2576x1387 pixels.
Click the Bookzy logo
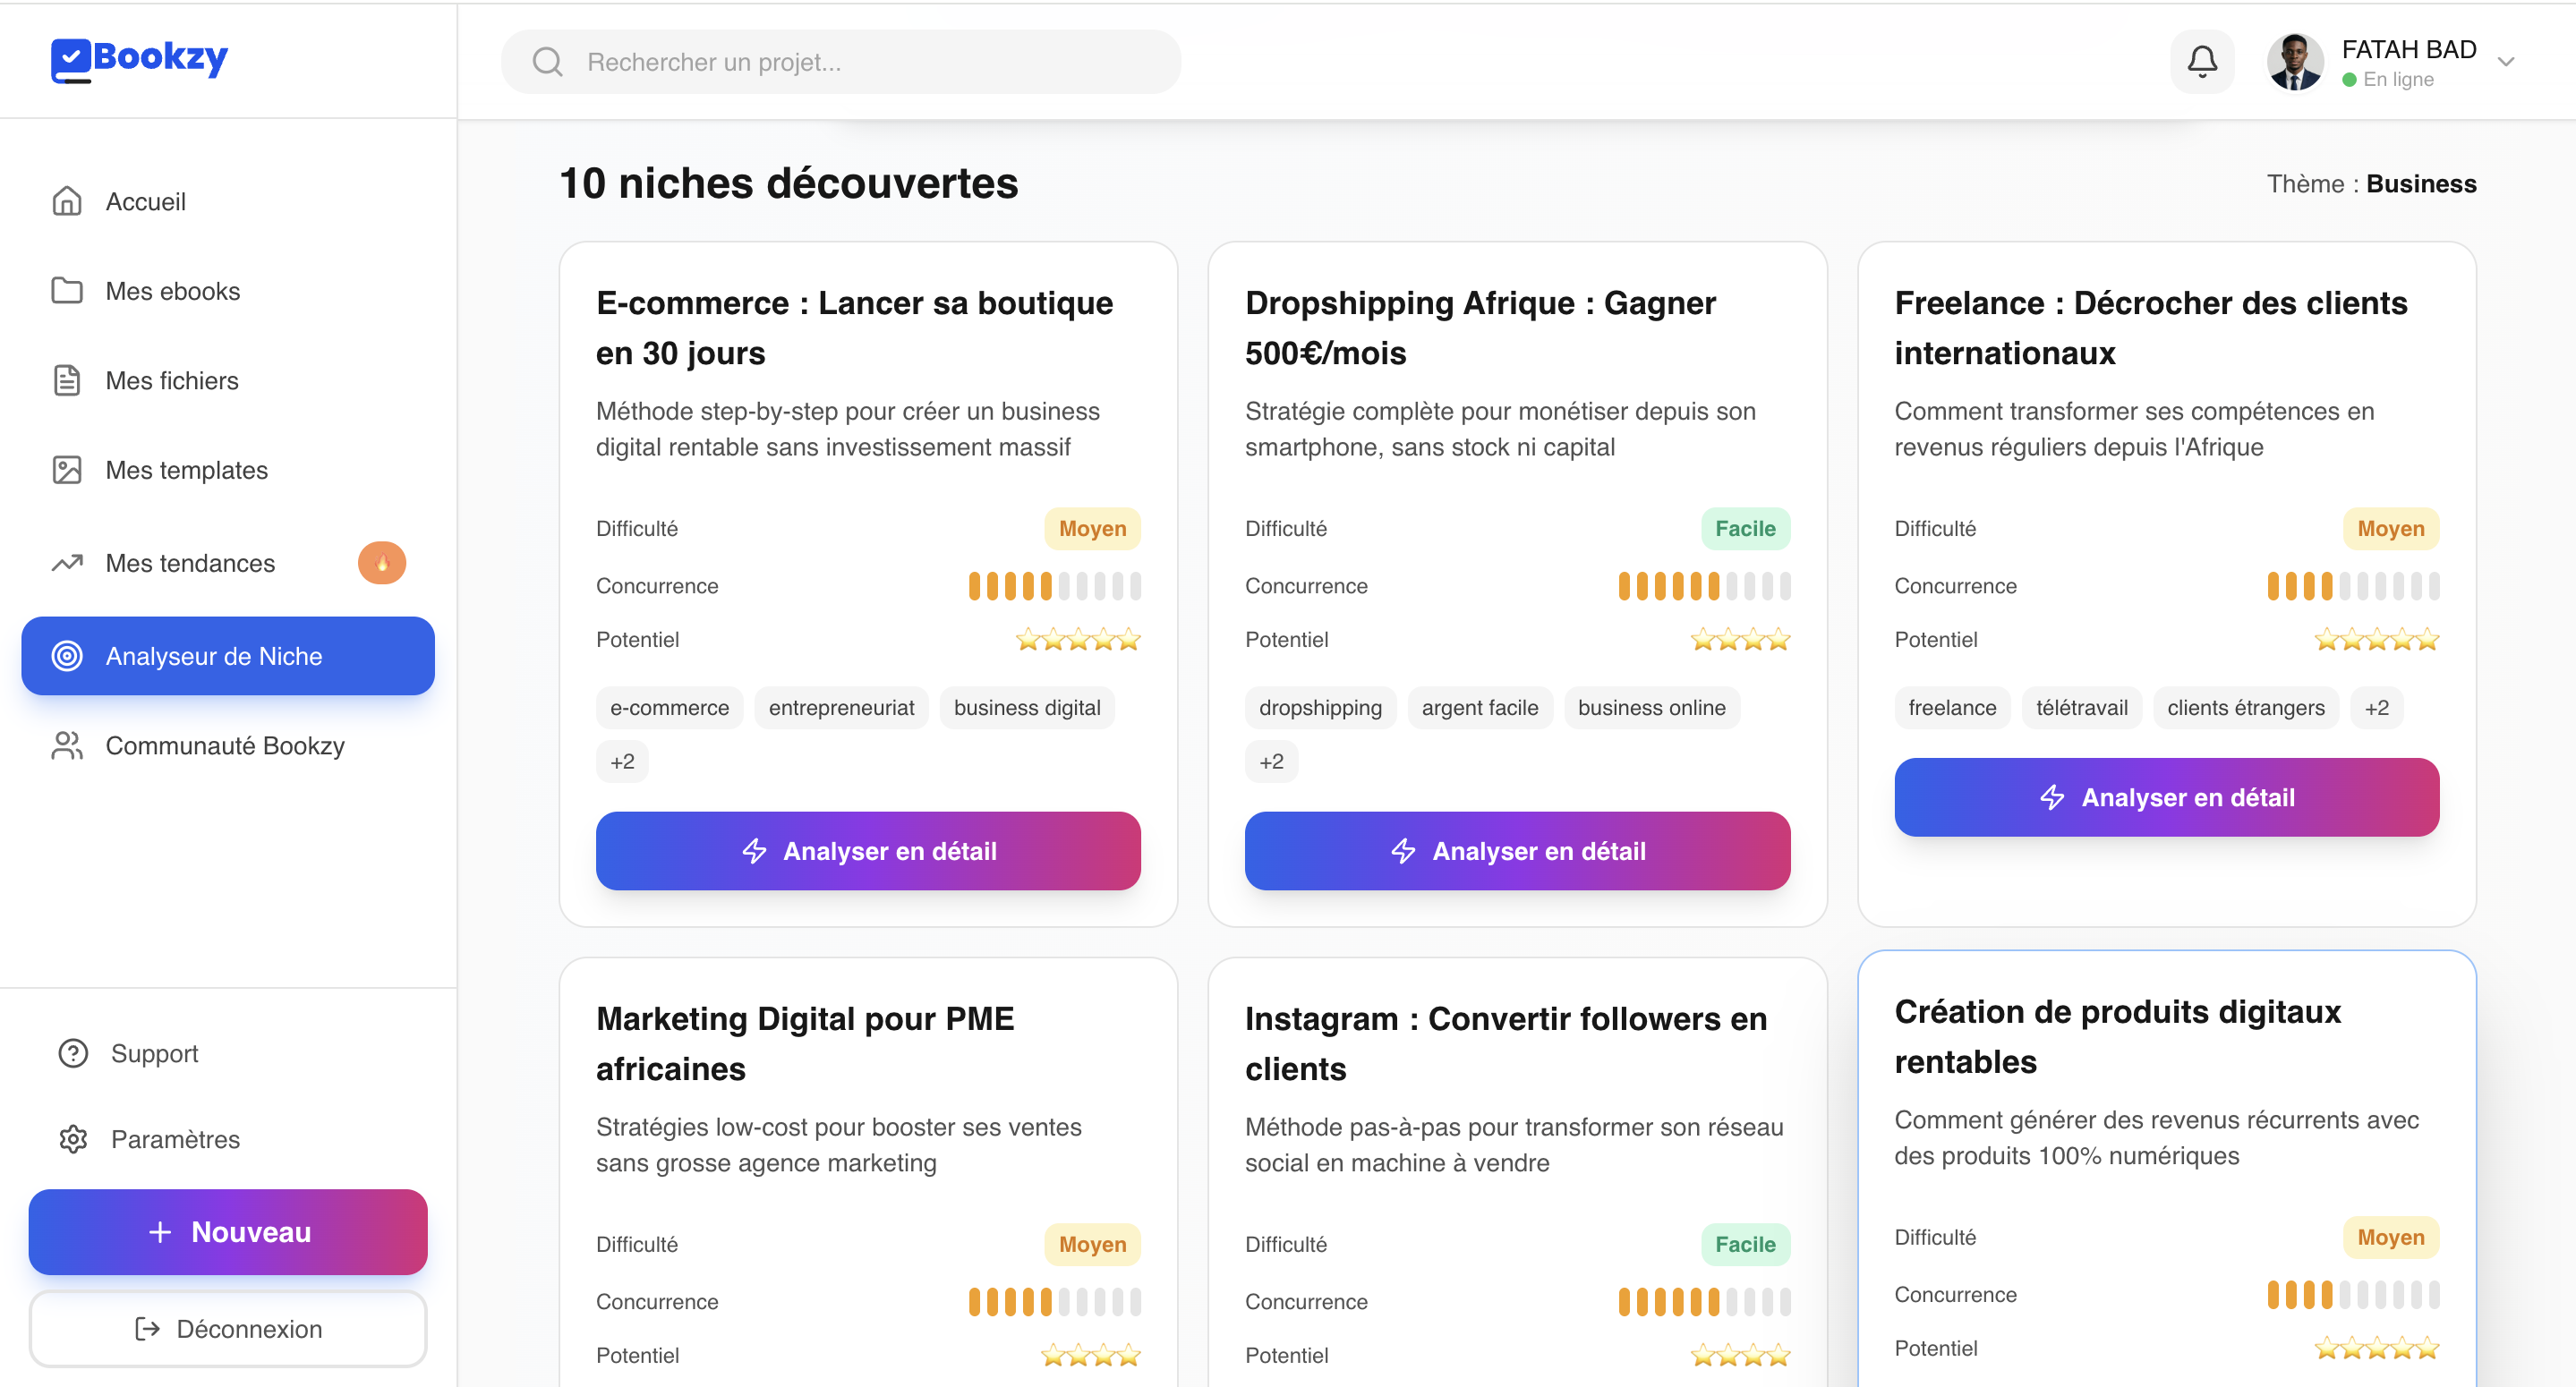pos(140,58)
